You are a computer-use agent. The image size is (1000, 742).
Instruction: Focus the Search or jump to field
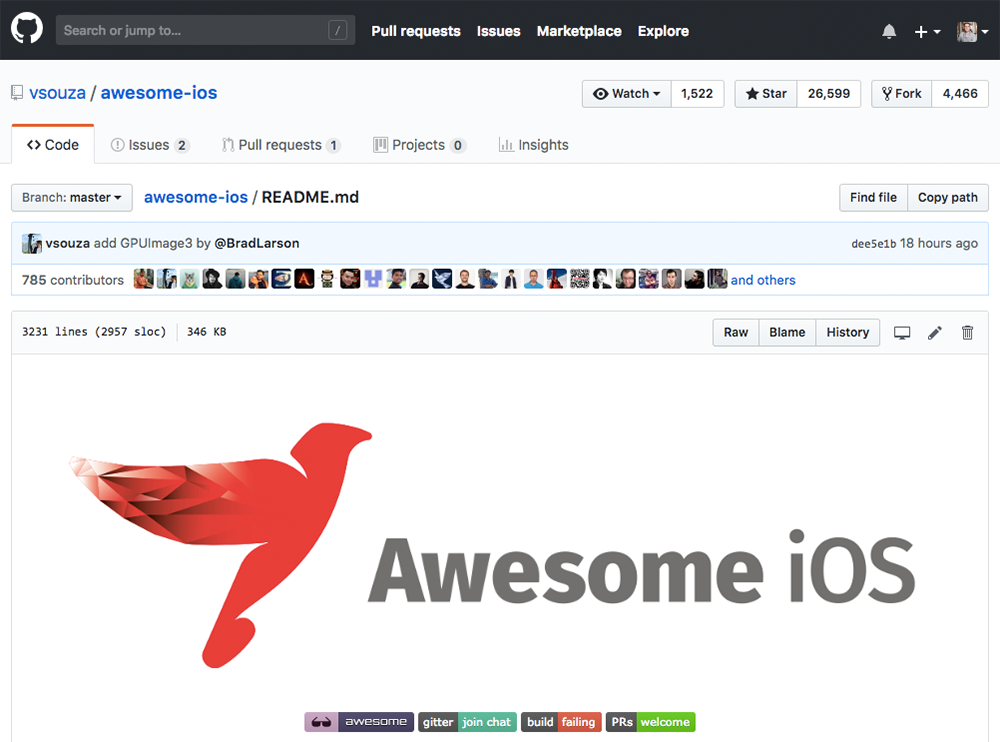[x=205, y=30]
